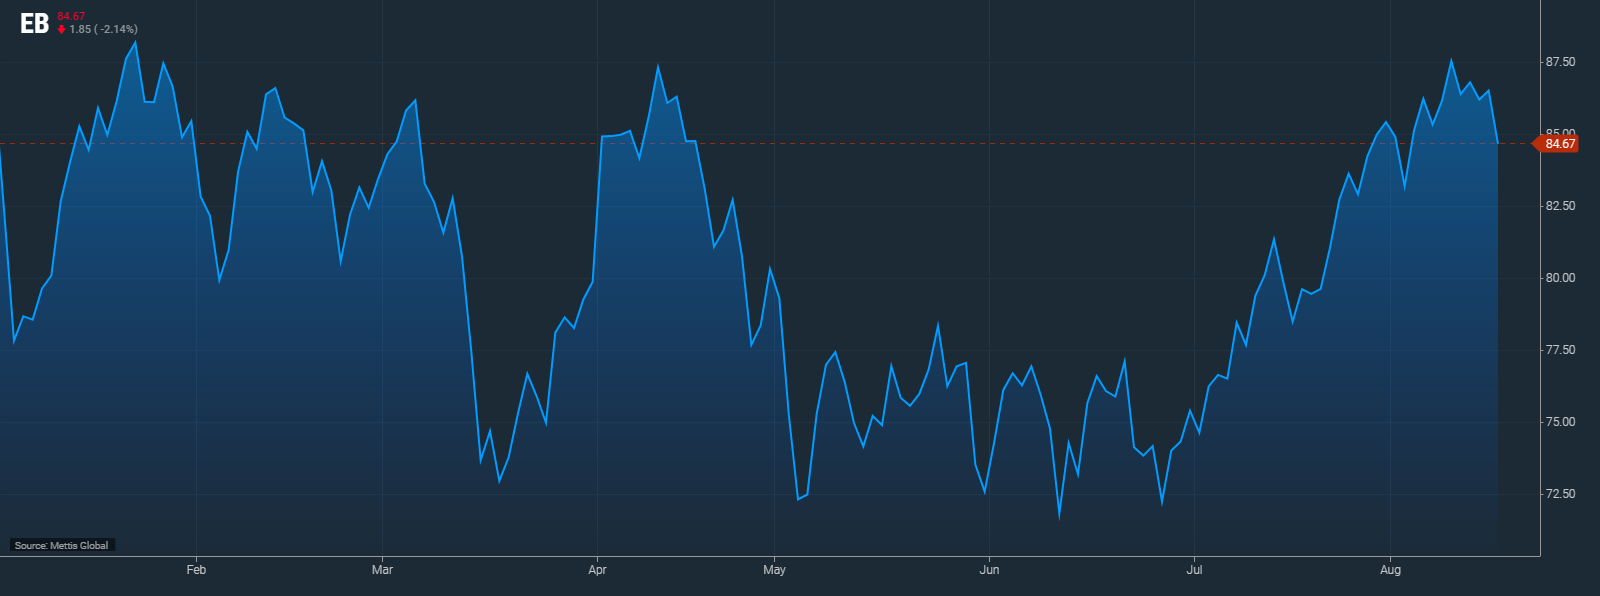The image size is (1600, 596).
Task: Select the Jul label on time axis
Action: (x=1194, y=570)
